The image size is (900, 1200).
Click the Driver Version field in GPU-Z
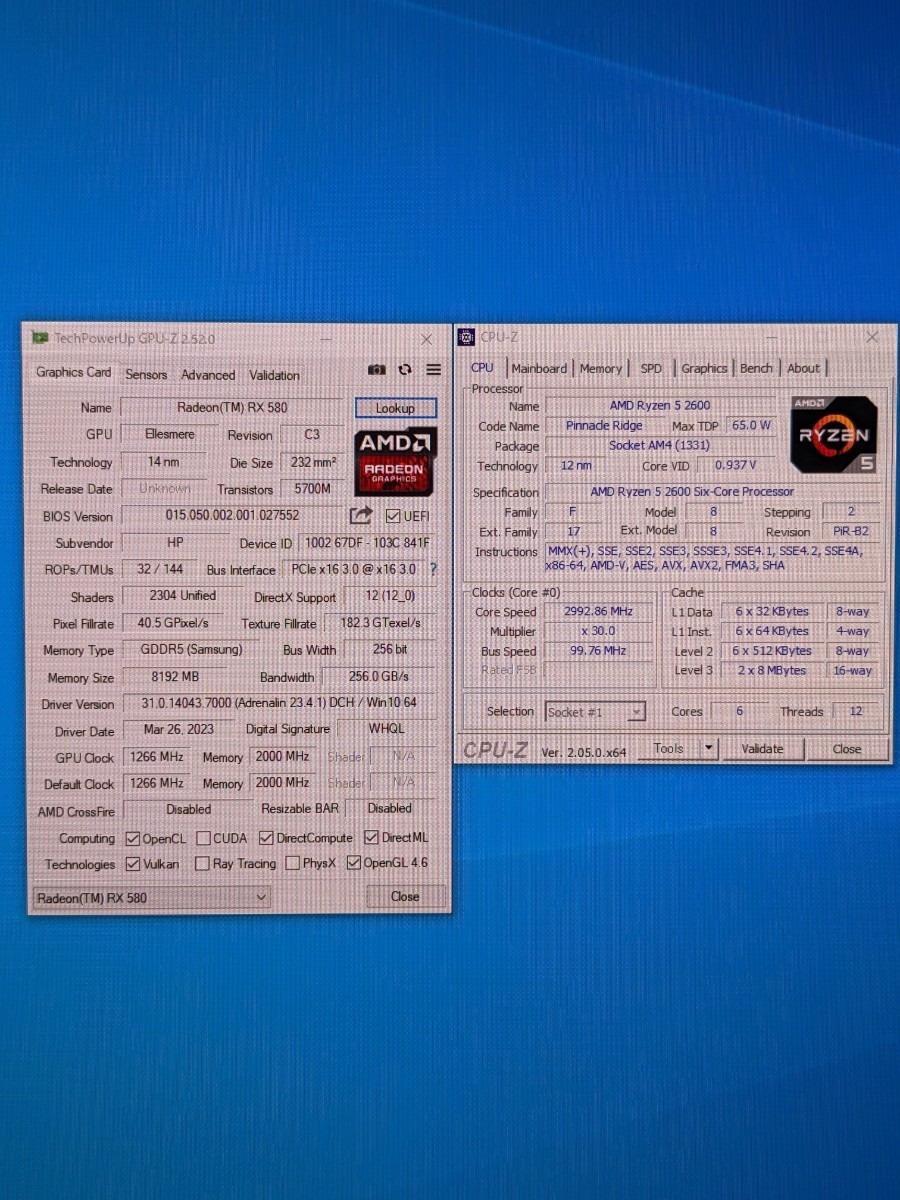281,703
